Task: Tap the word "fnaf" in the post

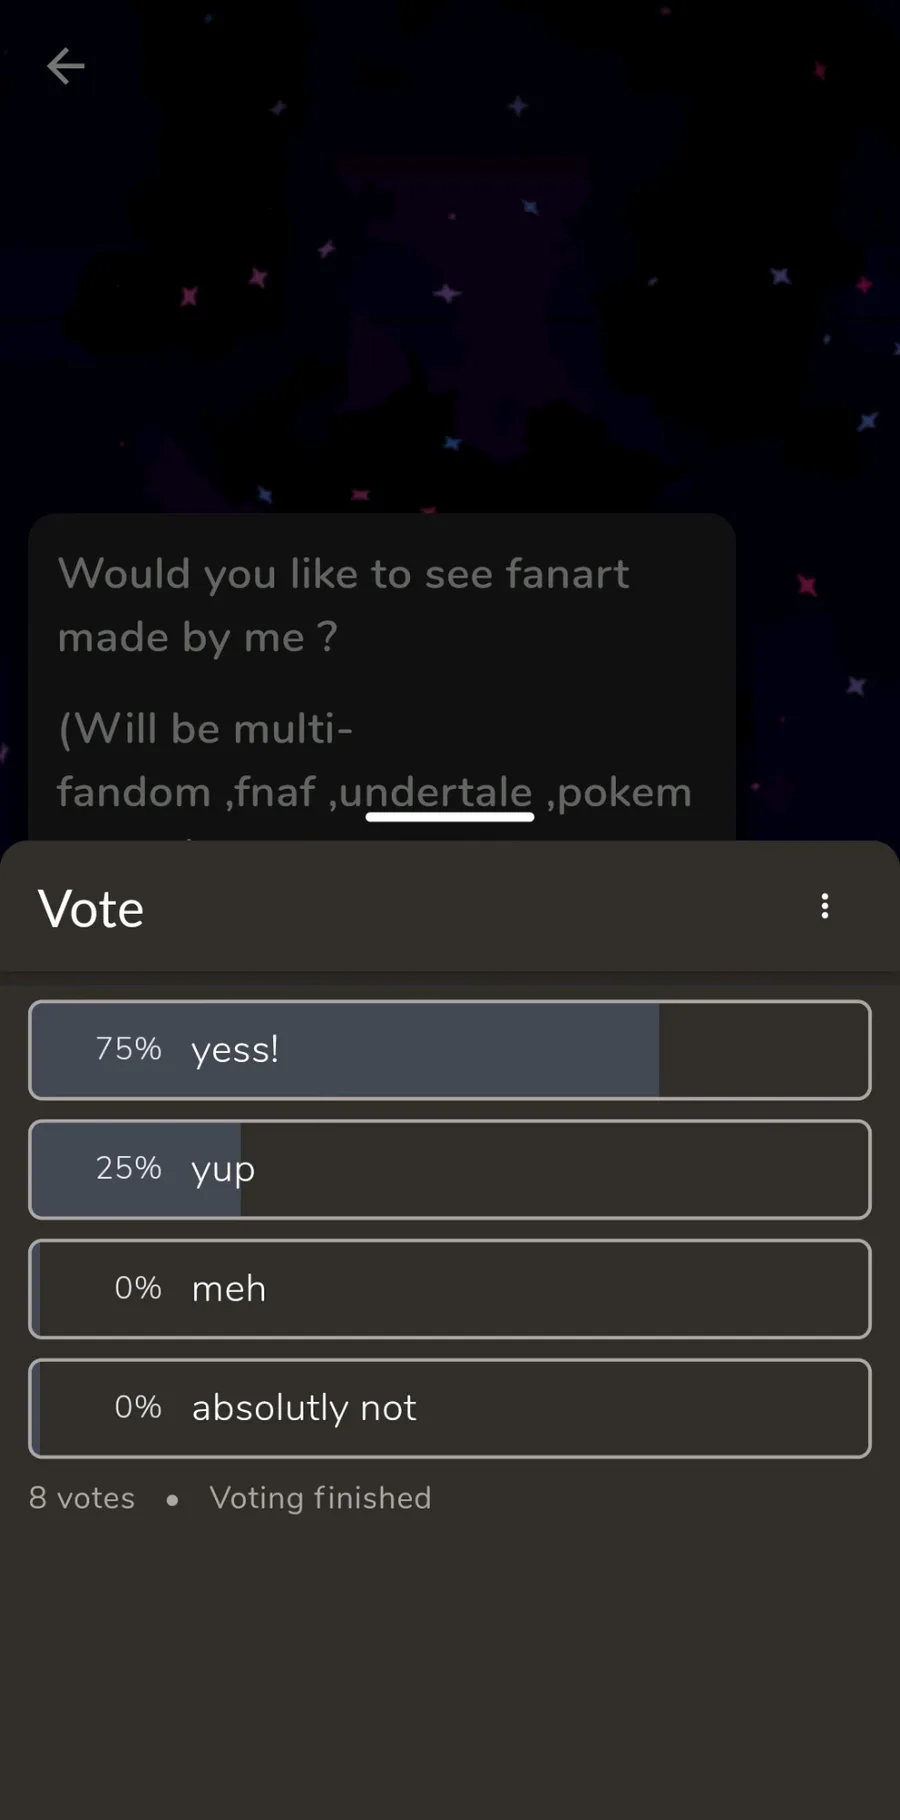Action: click(x=275, y=792)
